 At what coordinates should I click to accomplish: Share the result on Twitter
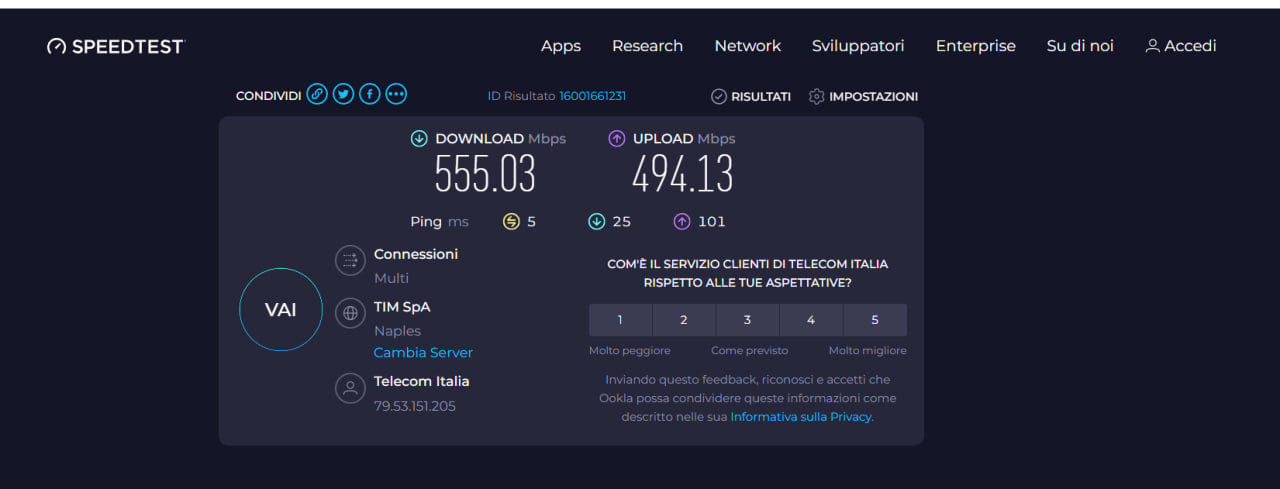click(343, 94)
